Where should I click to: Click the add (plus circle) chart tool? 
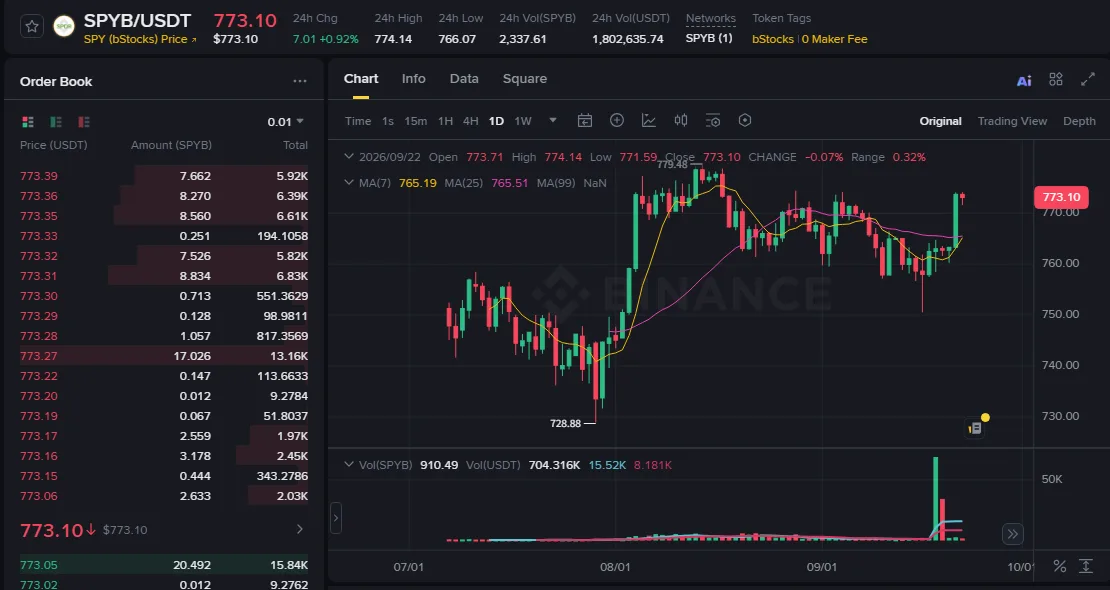617,120
